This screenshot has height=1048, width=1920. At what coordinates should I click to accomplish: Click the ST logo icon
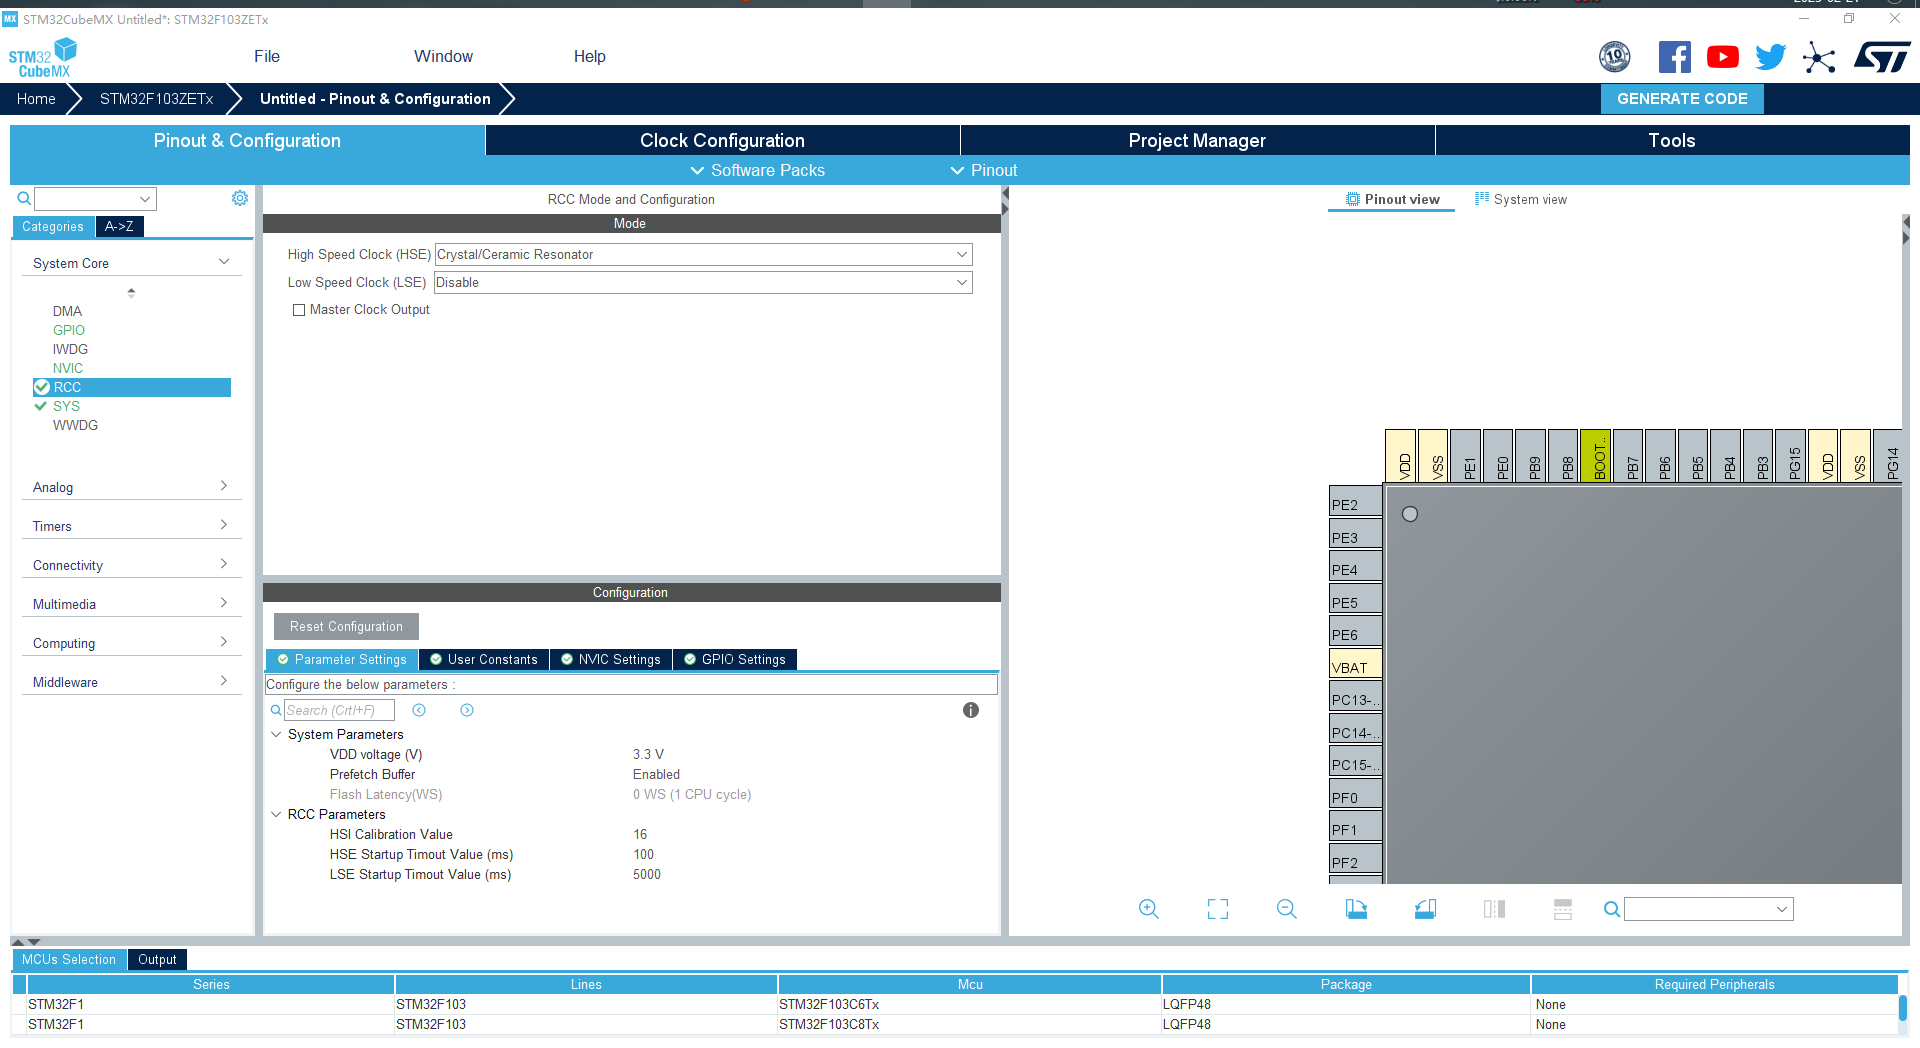click(1882, 57)
